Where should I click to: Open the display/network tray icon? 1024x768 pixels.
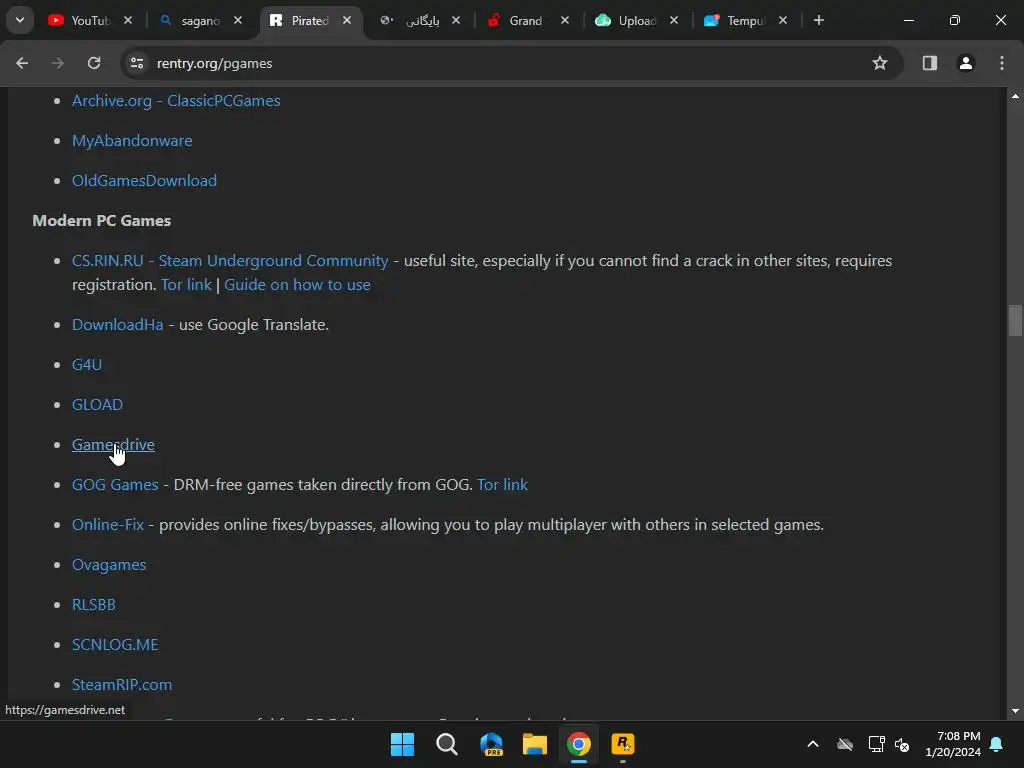coord(876,744)
